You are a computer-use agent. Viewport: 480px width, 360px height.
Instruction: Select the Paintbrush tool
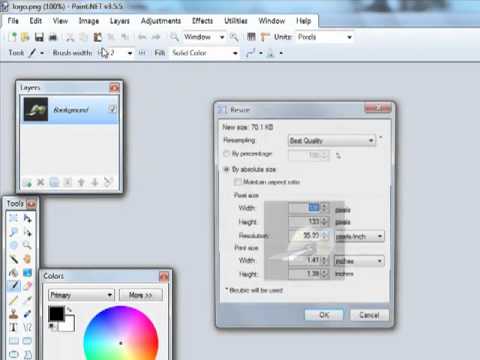pos(13,286)
